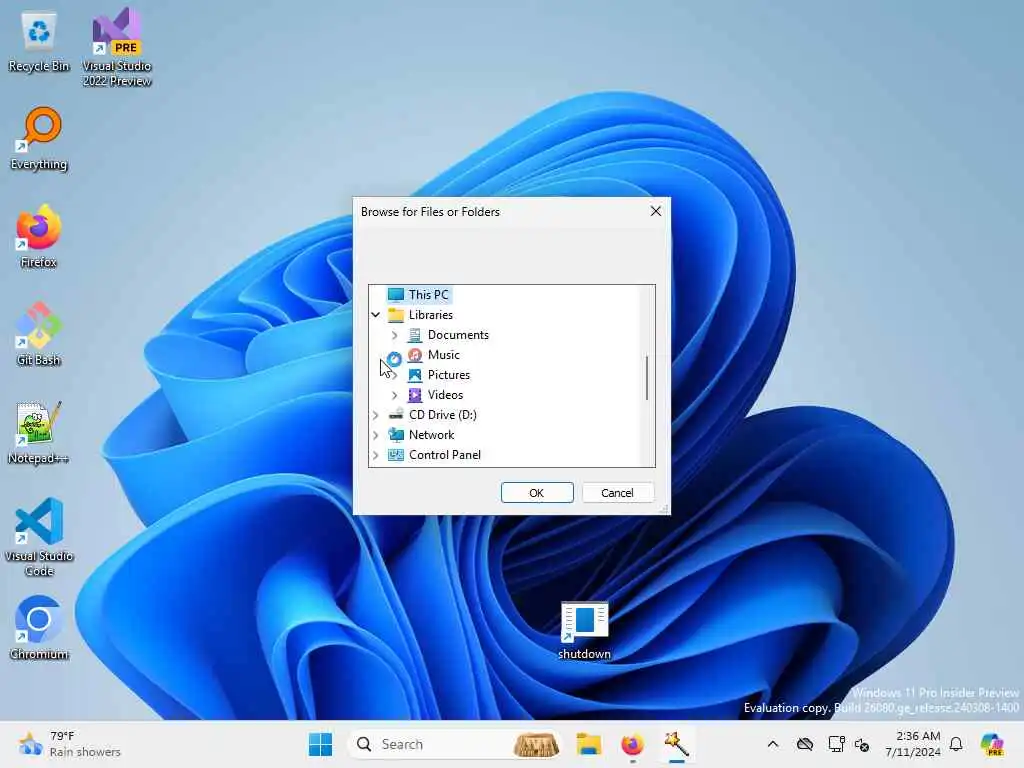
Task: Select Control Panel in the tree
Action: [x=445, y=455]
